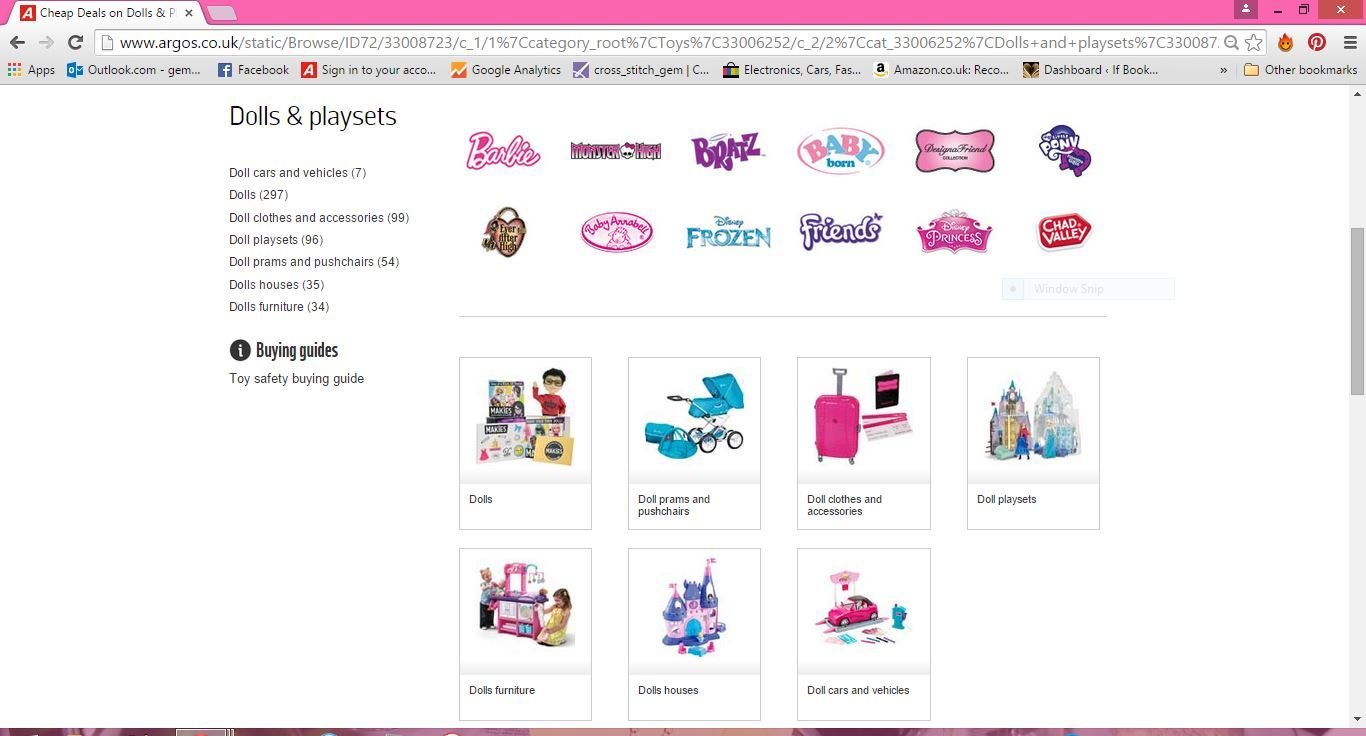Open the Sign in to your account bookmark
The height and width of the screenshot is (736, 1366).
pos(369,70)
